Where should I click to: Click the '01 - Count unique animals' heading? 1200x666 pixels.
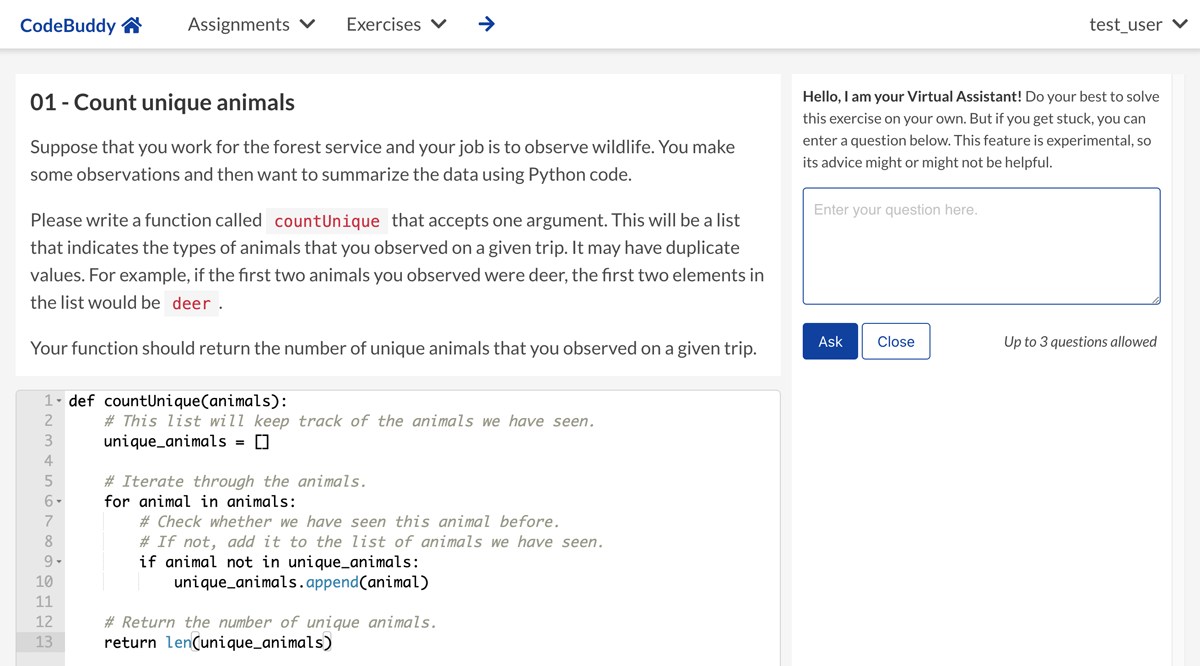162,102
